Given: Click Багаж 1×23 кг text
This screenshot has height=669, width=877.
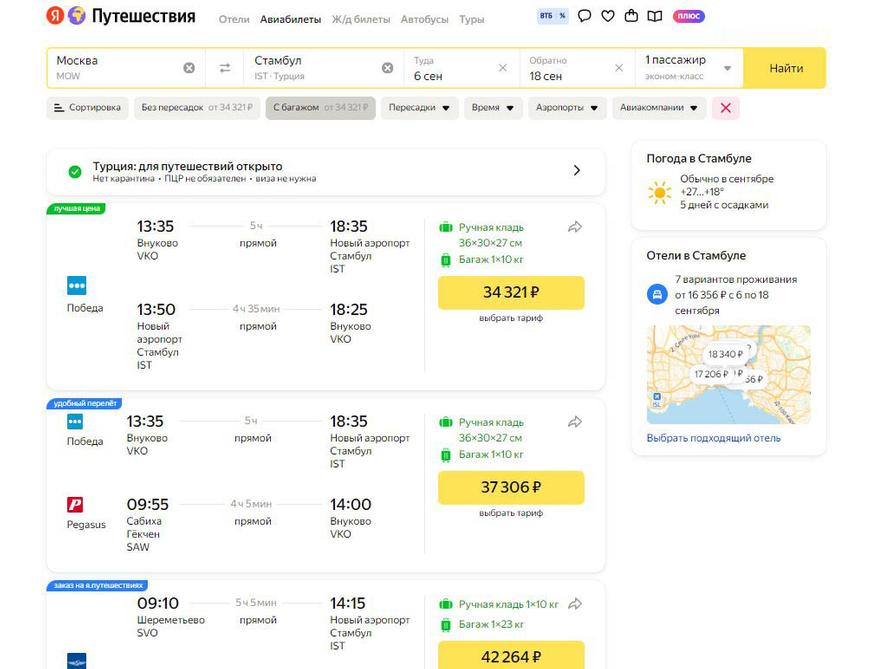Looking at the screenshot, I should click(491, 624).
